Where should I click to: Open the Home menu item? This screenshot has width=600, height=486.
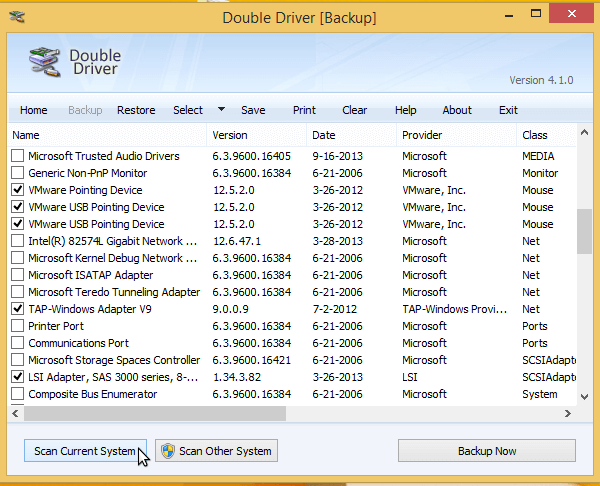coord(34,110)
